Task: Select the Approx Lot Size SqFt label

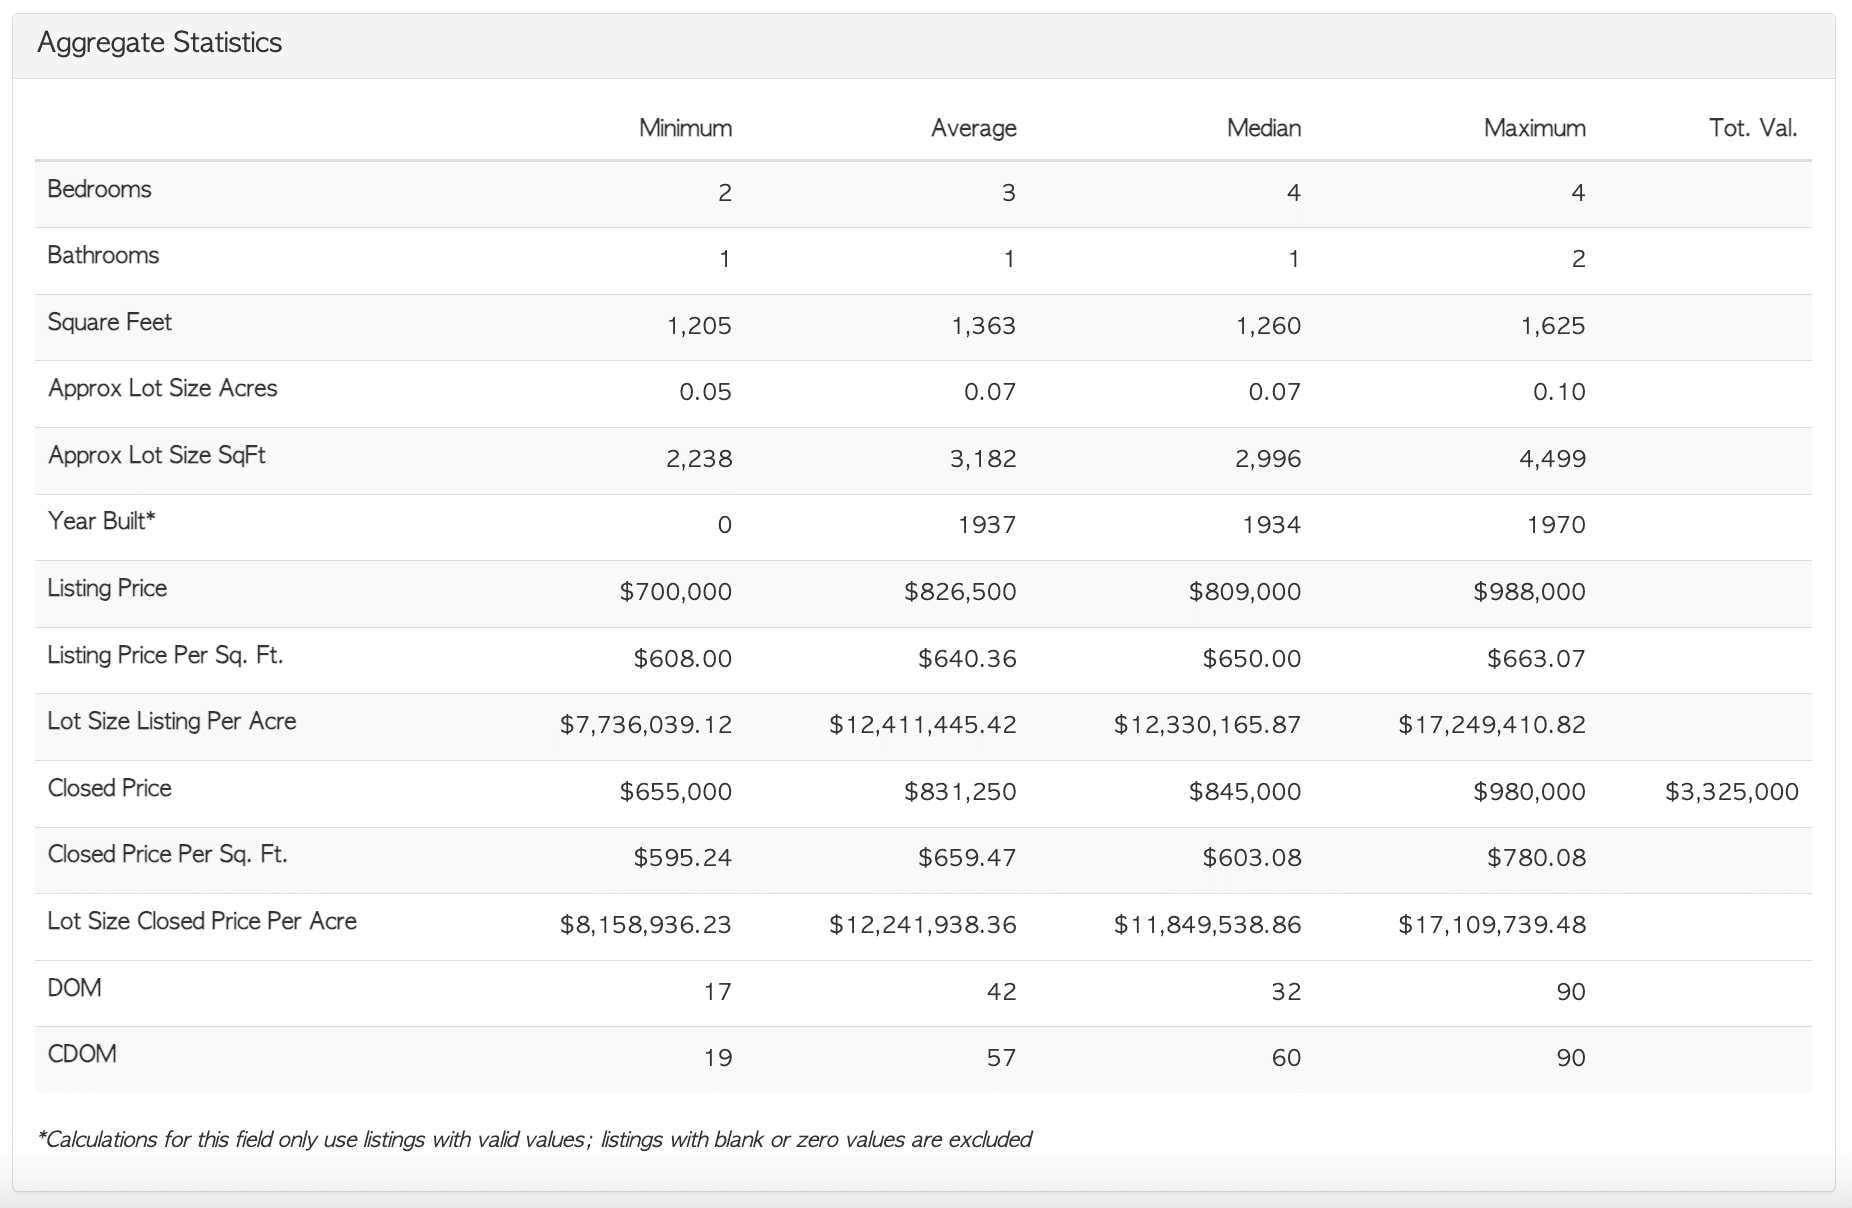Action: [157, 455]
